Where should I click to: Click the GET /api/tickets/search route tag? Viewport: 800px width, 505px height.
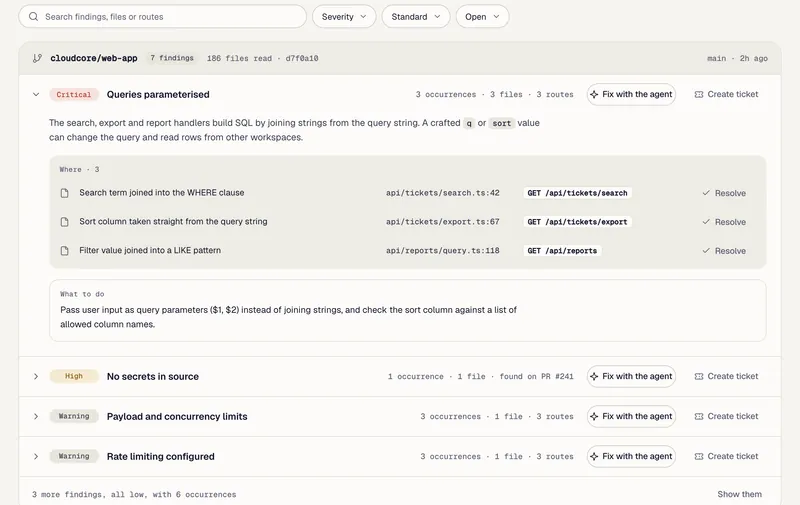(578, 193)
